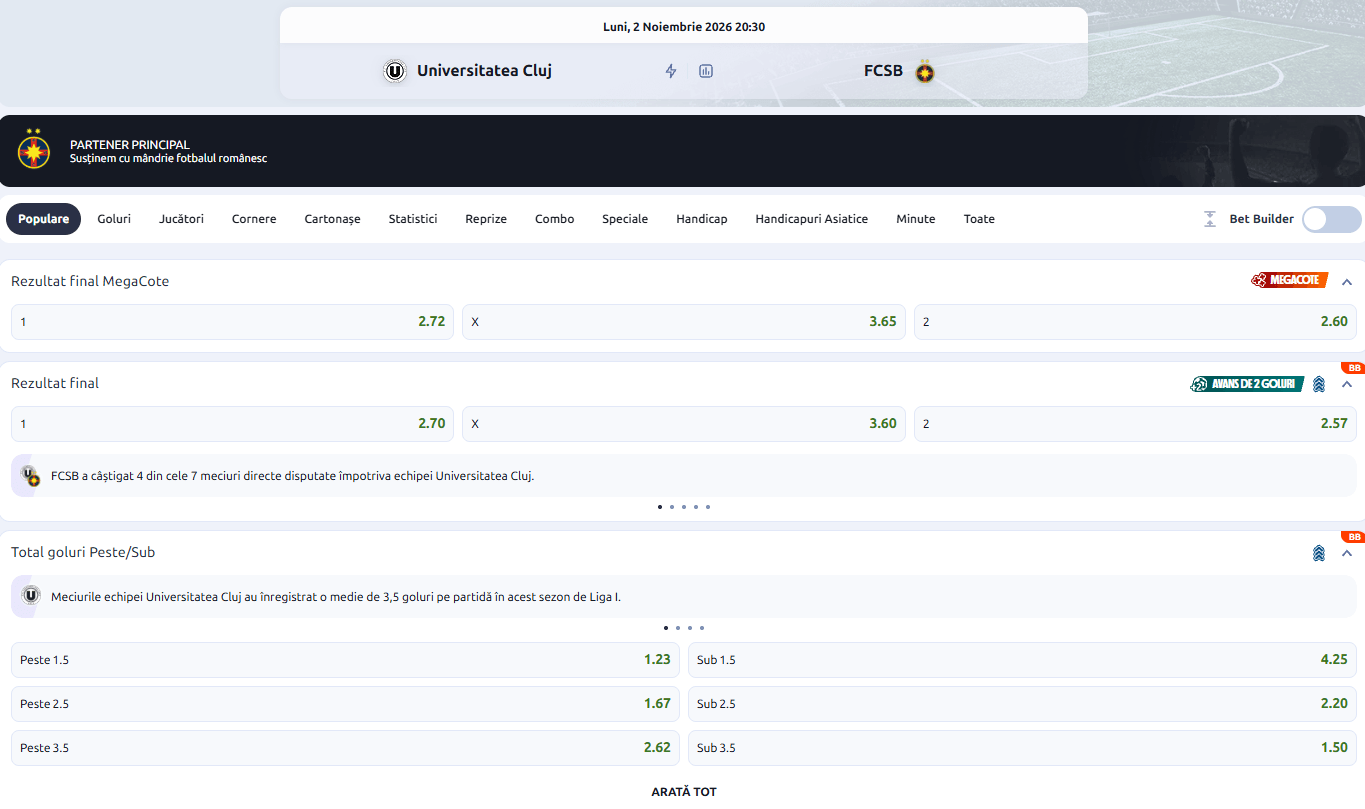The width and height of the screenshot is (1365, 809).
Task: Enable the Bet Builder switch
Action: [x=1332, y=219]
